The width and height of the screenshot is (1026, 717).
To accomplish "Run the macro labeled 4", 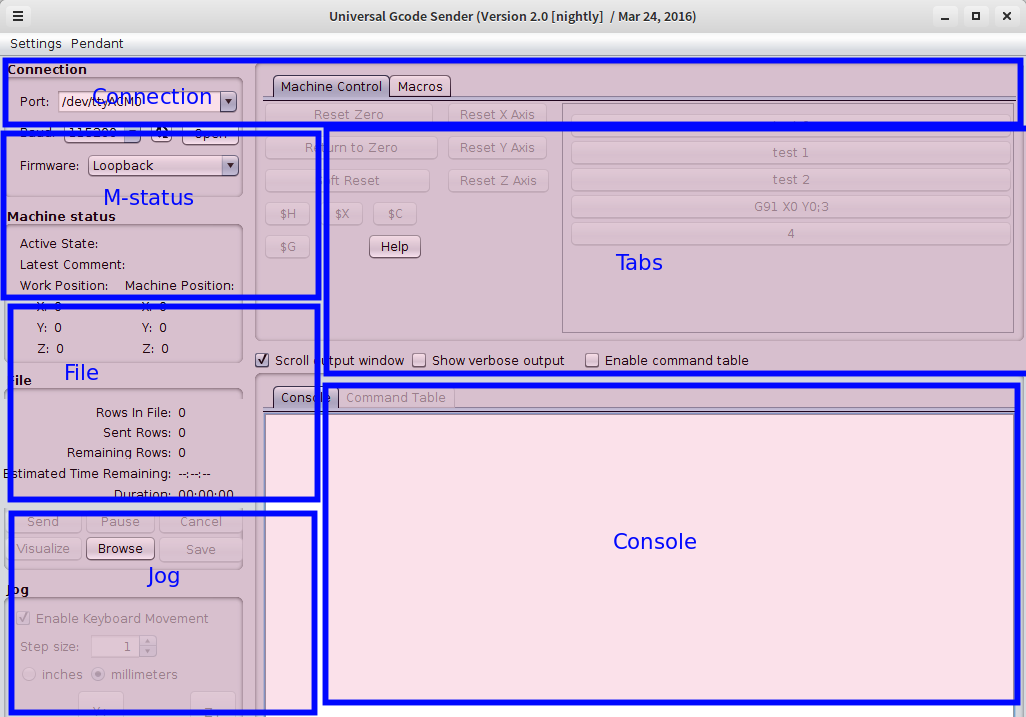I will point(790,234).
